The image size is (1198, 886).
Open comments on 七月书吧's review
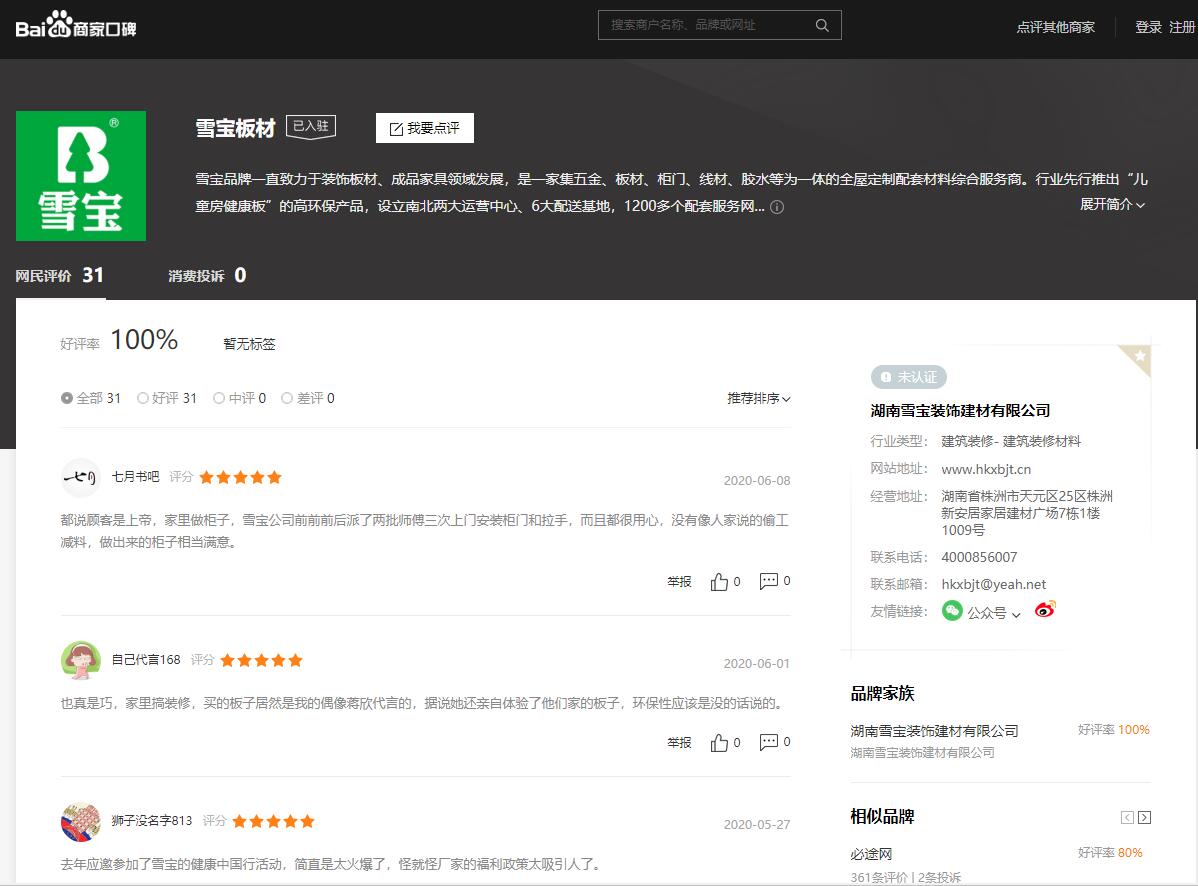coord(769,581)
